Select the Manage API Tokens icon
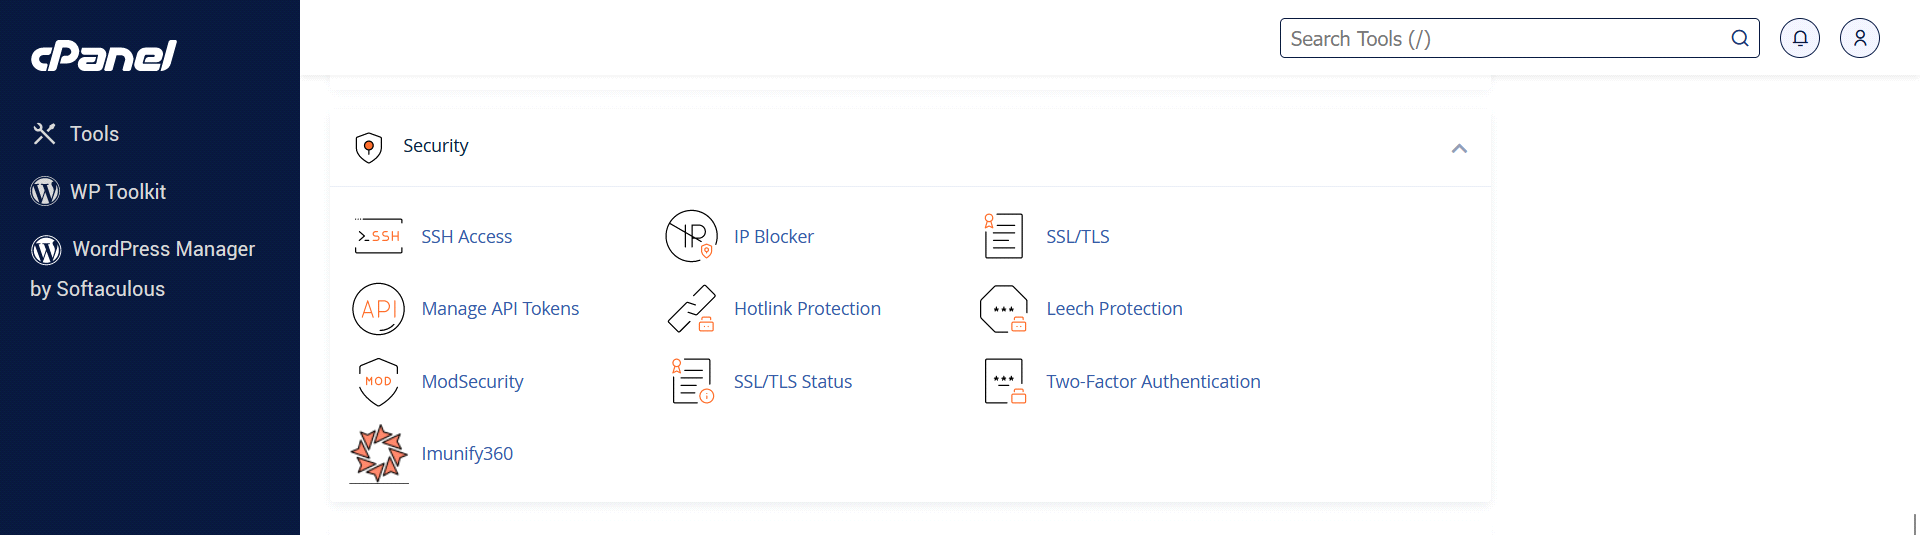 click(378, 309)
